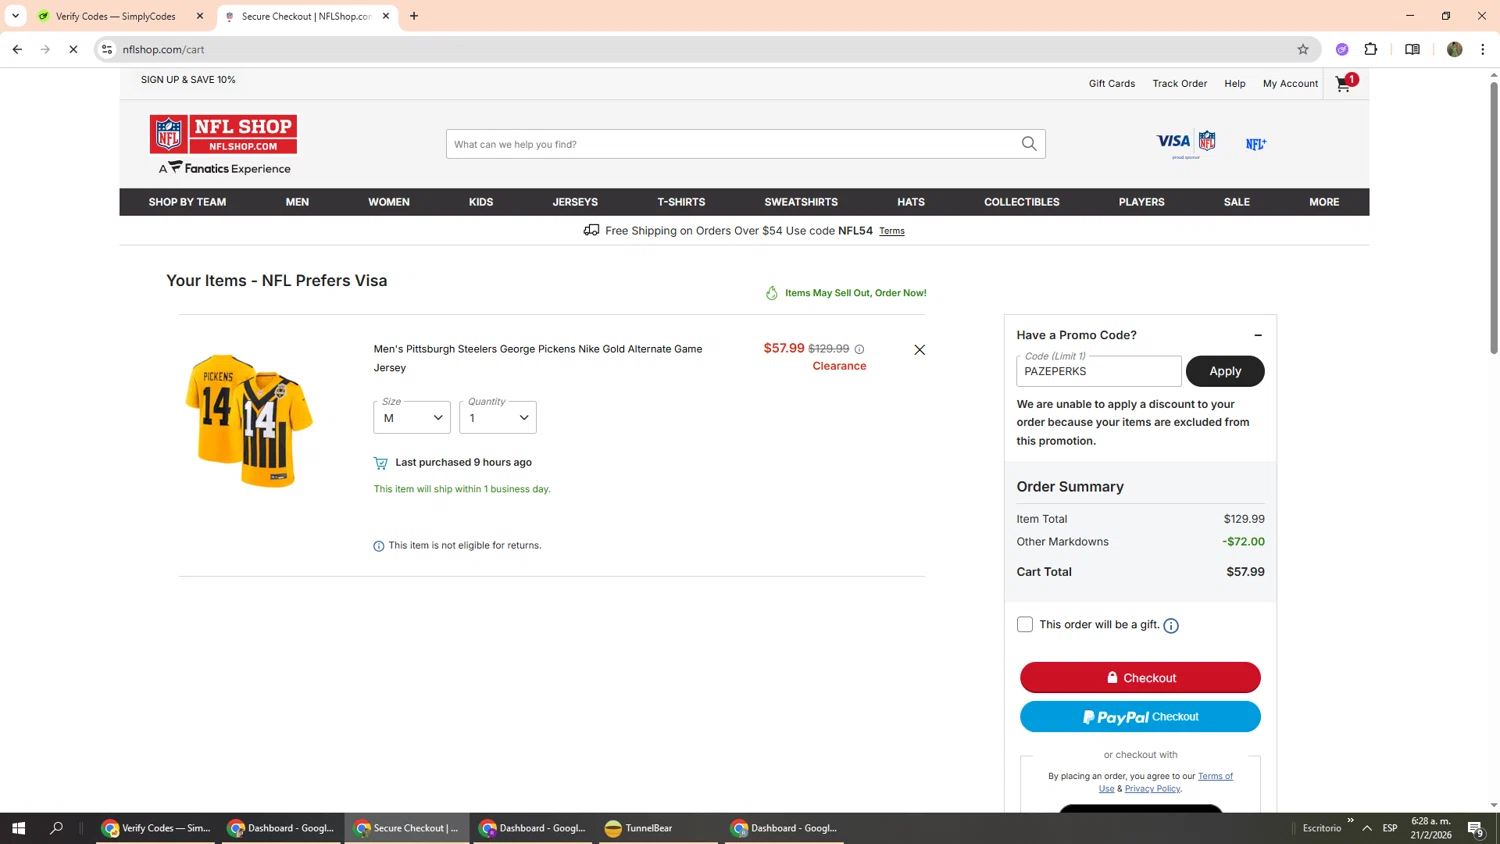Open the Help link

click(x=1235, y=84)
